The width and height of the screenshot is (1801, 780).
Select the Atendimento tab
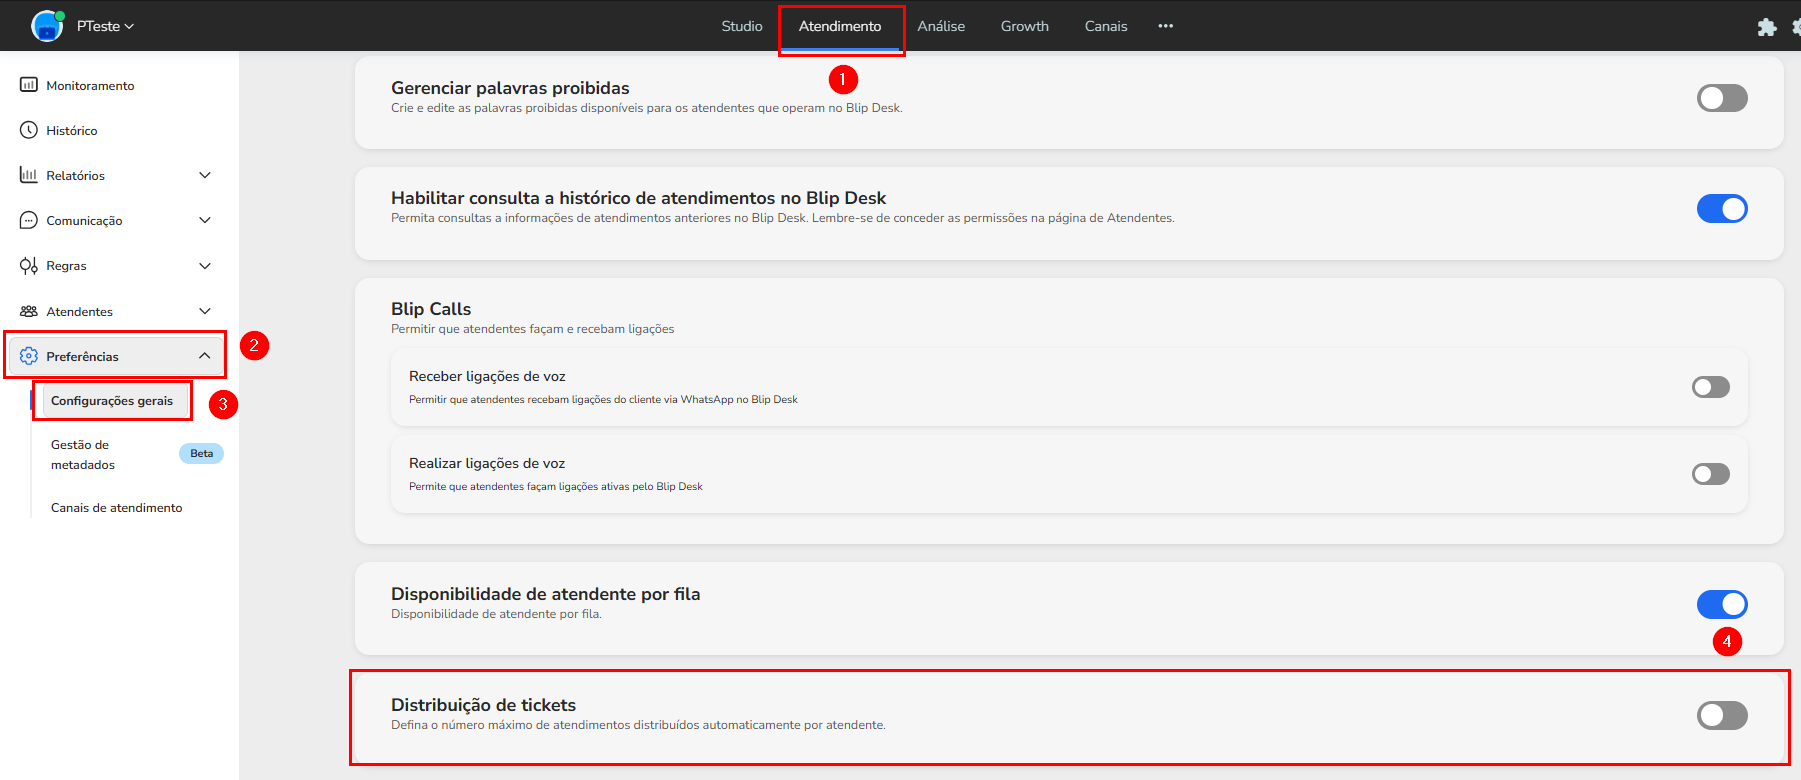tap(840, 26)
